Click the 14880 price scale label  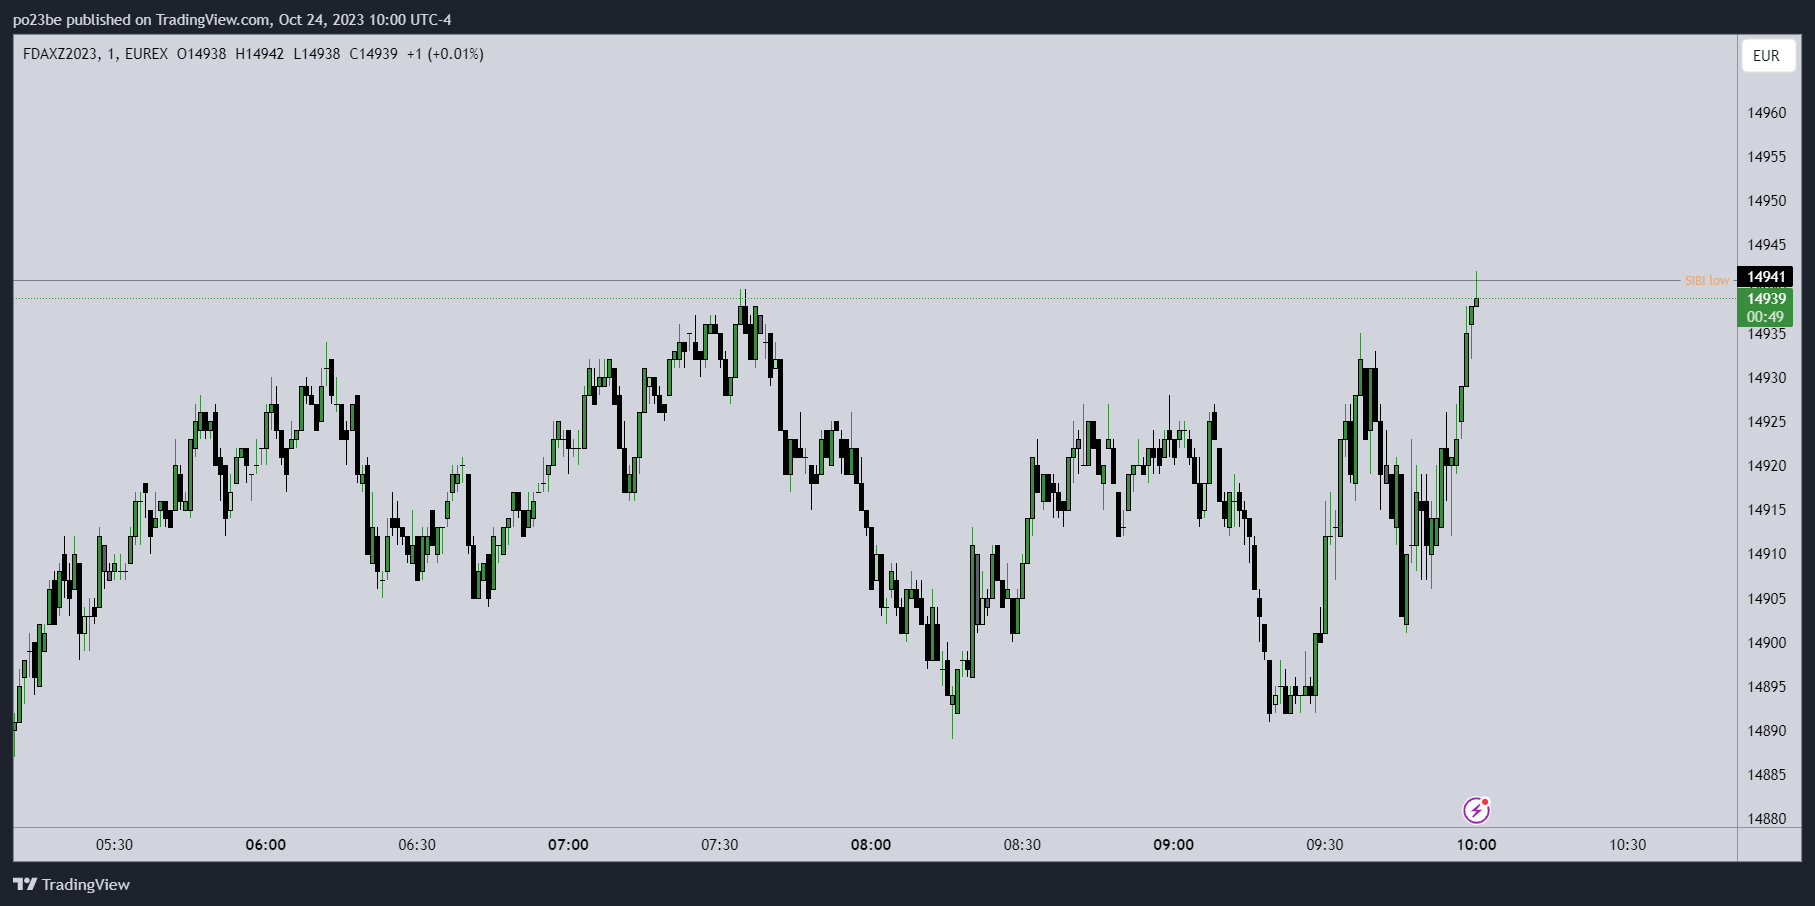[x=1766, y=819]
